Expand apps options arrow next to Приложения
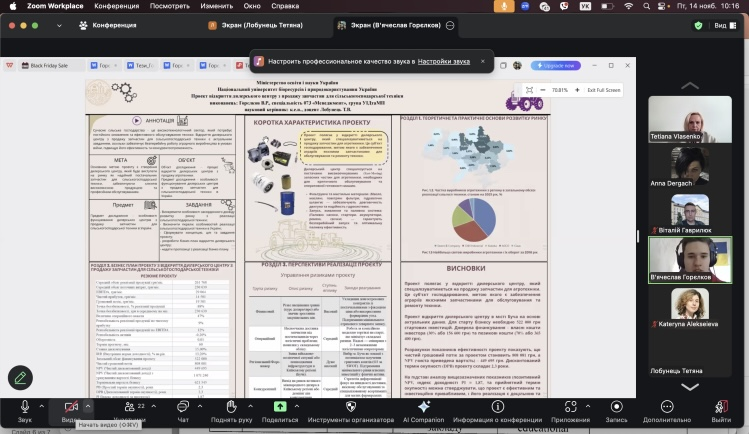This screenshot has height=434, width=749. pos(588,406)
